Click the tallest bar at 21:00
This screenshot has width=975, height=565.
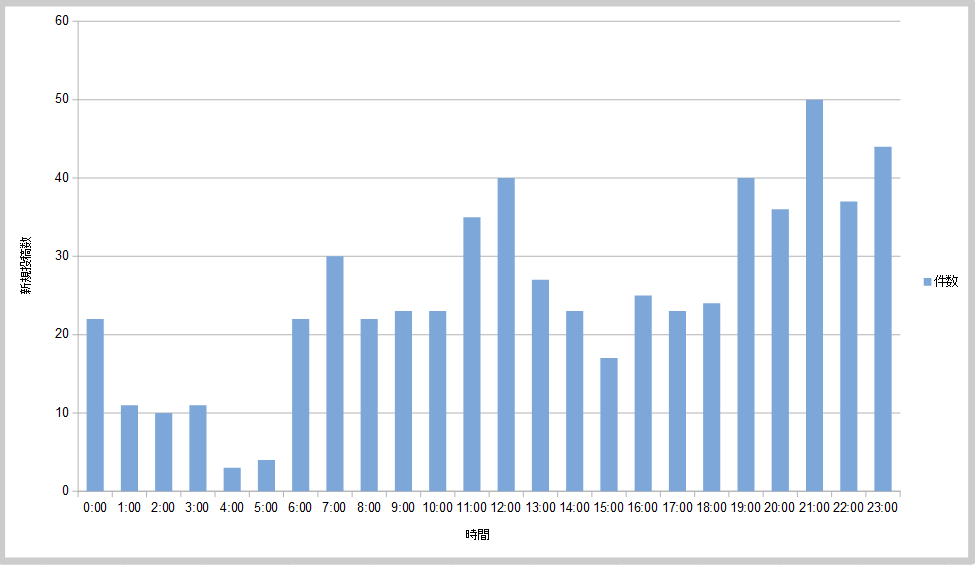814,295
